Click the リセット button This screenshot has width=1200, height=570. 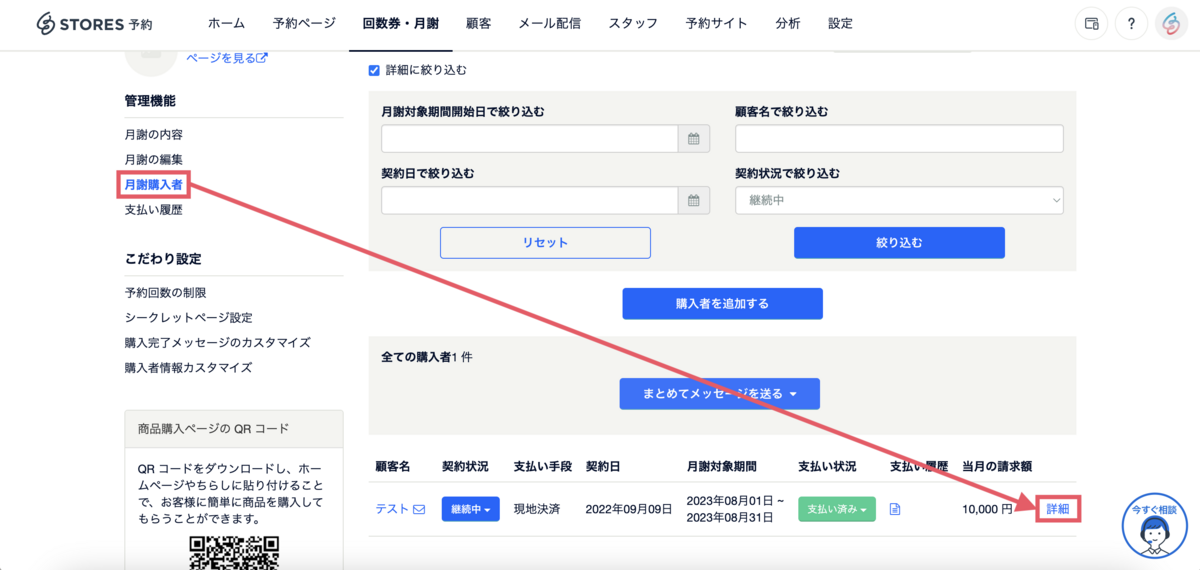[x=545, y=243]
